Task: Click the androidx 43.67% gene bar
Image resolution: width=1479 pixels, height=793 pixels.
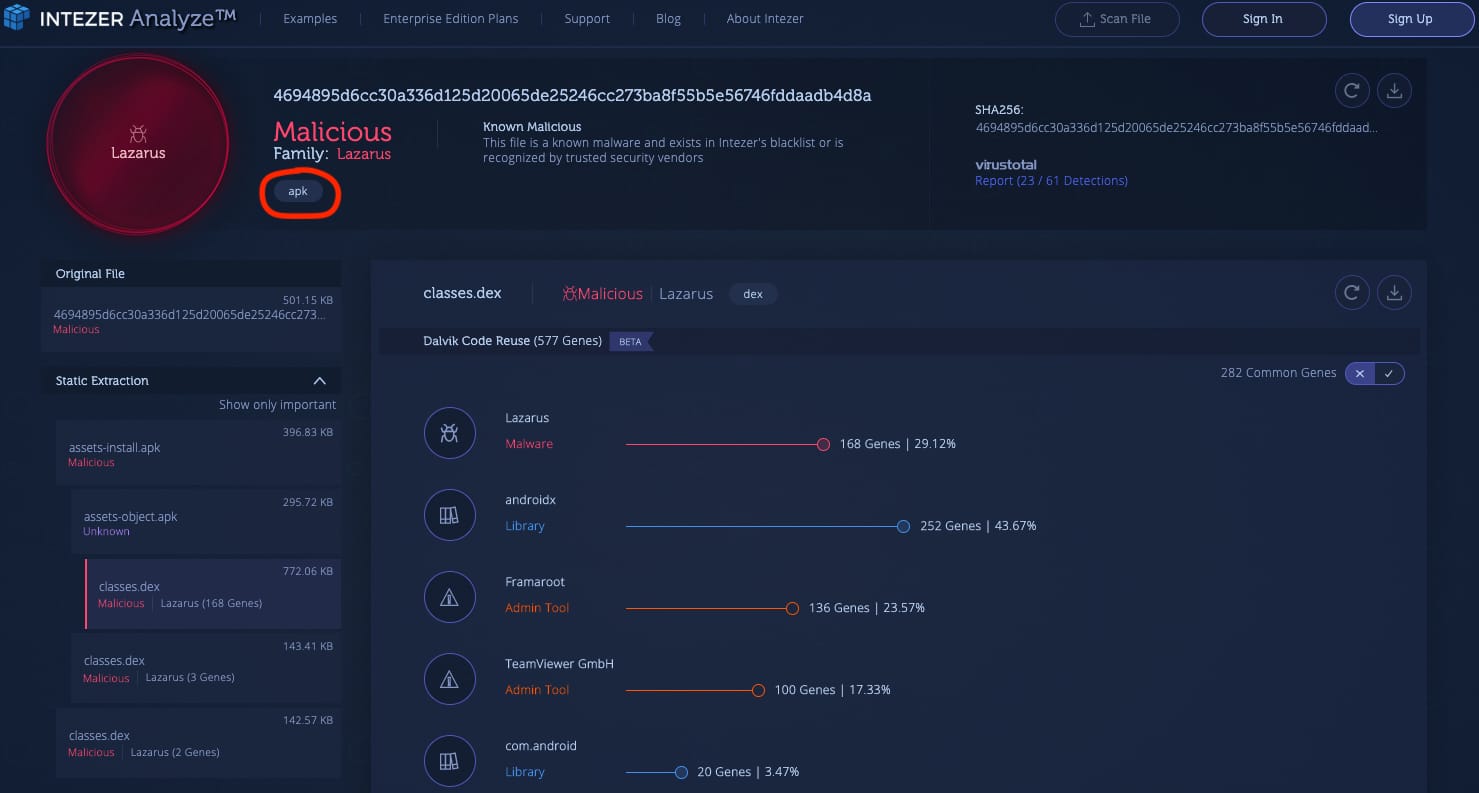Action: coord(768,526)
